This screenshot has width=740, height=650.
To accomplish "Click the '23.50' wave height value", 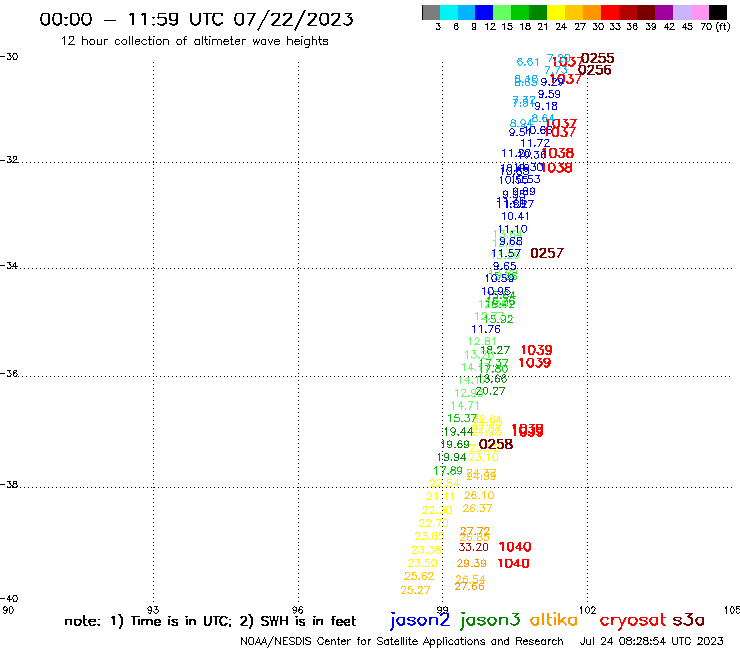I will 422,564.
